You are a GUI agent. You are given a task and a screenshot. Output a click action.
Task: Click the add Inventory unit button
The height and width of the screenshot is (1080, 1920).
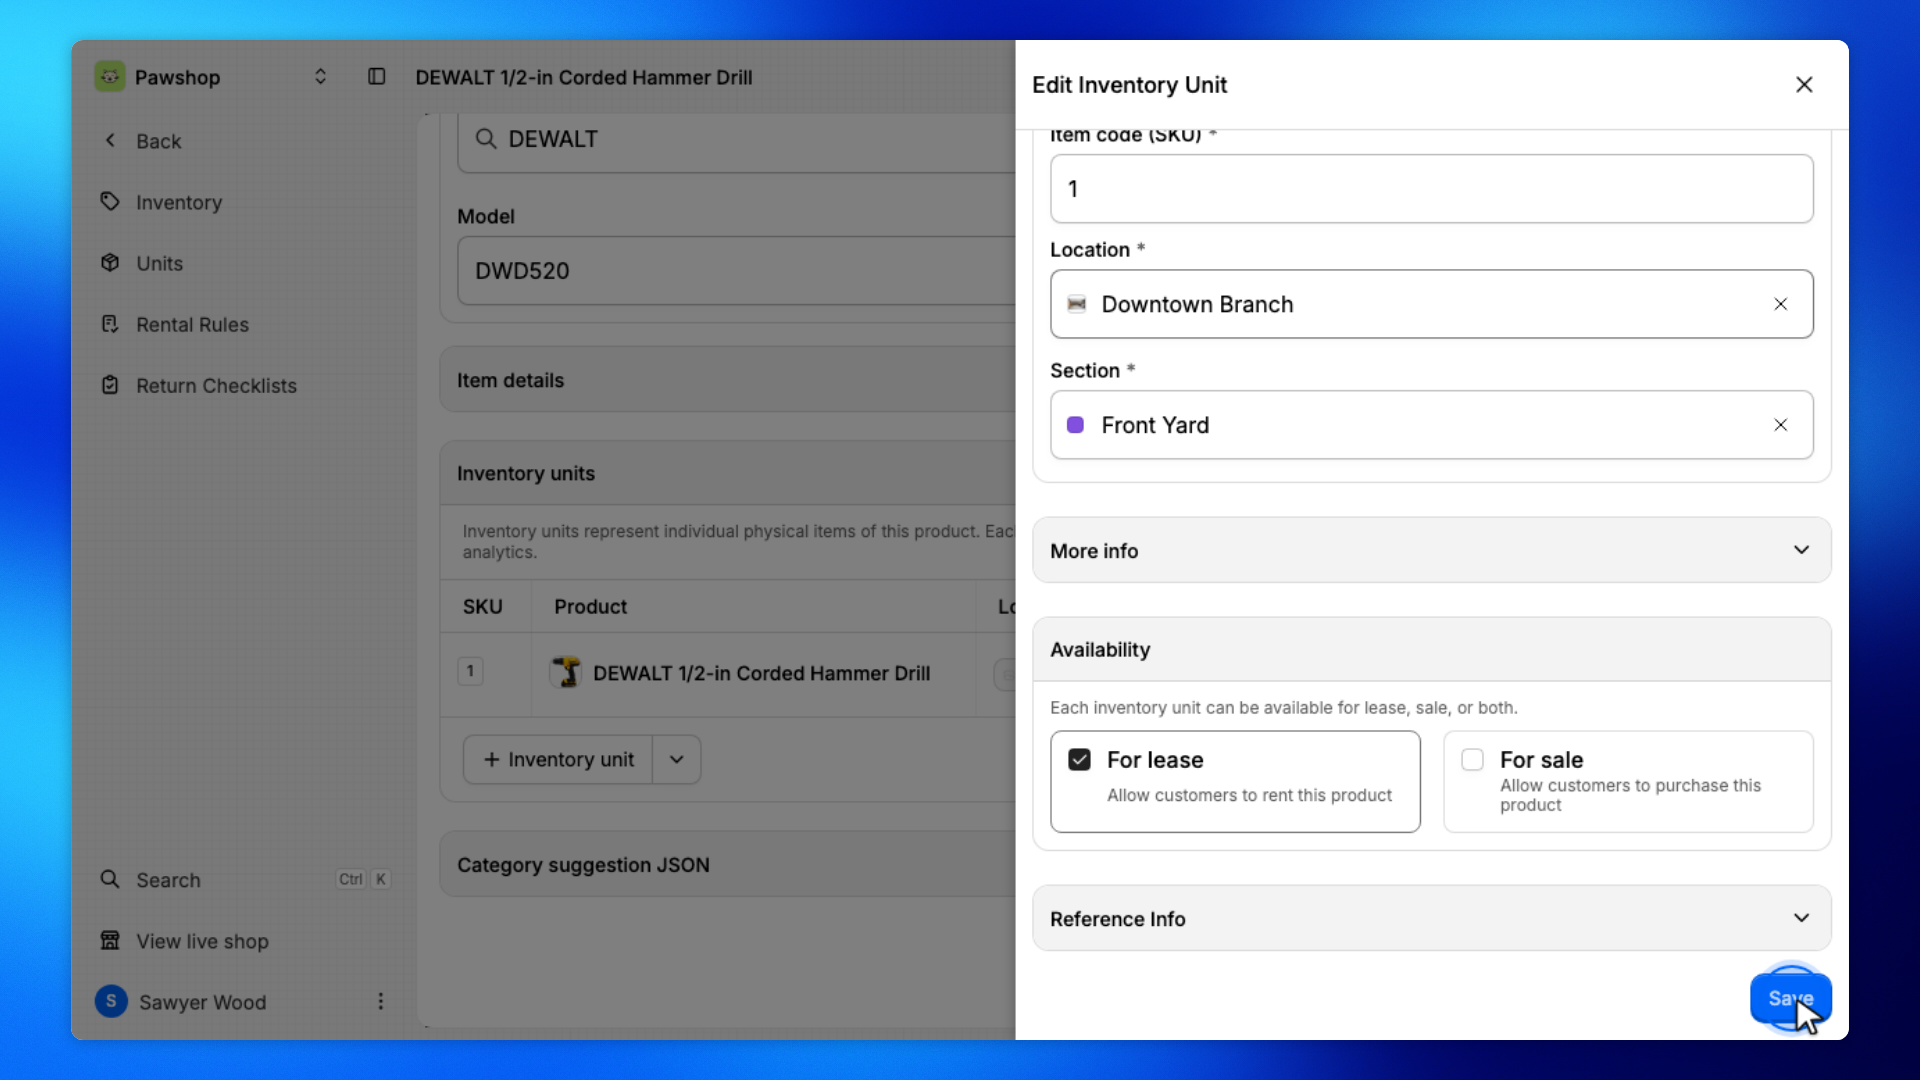(558, 760)
